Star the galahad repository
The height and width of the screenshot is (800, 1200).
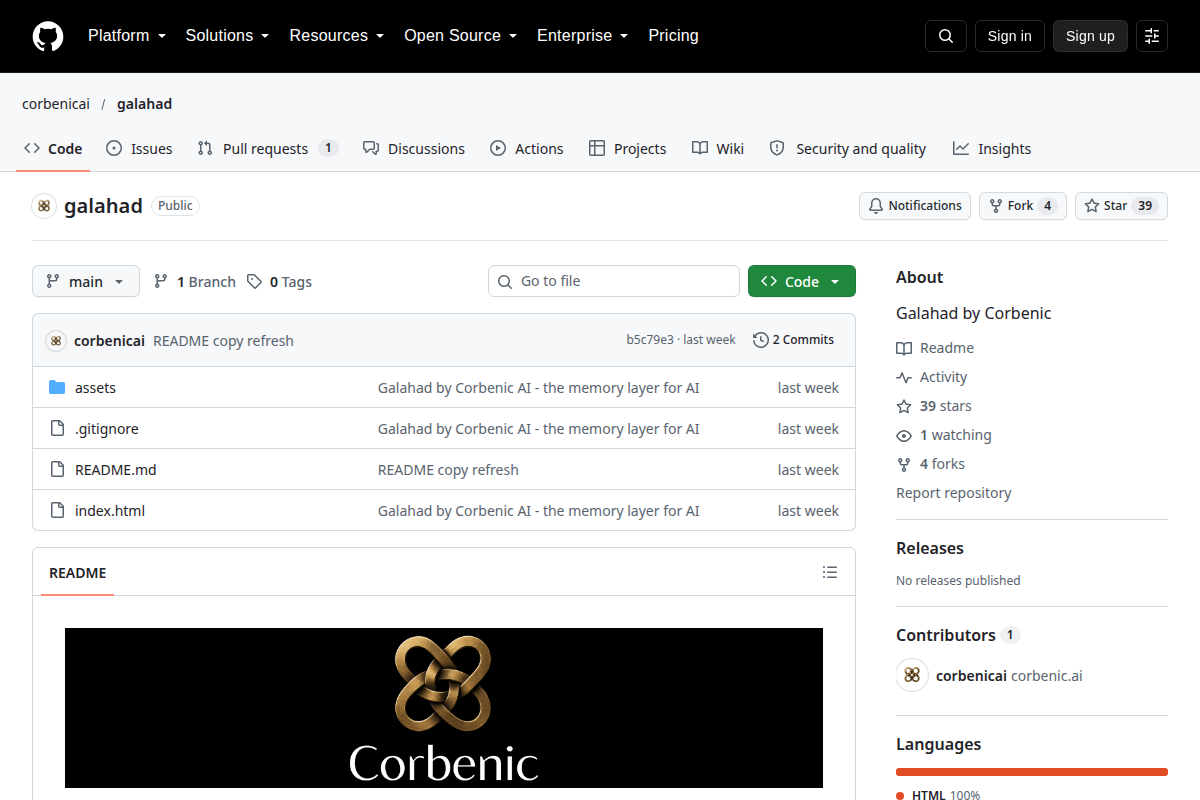[1121, 206]
